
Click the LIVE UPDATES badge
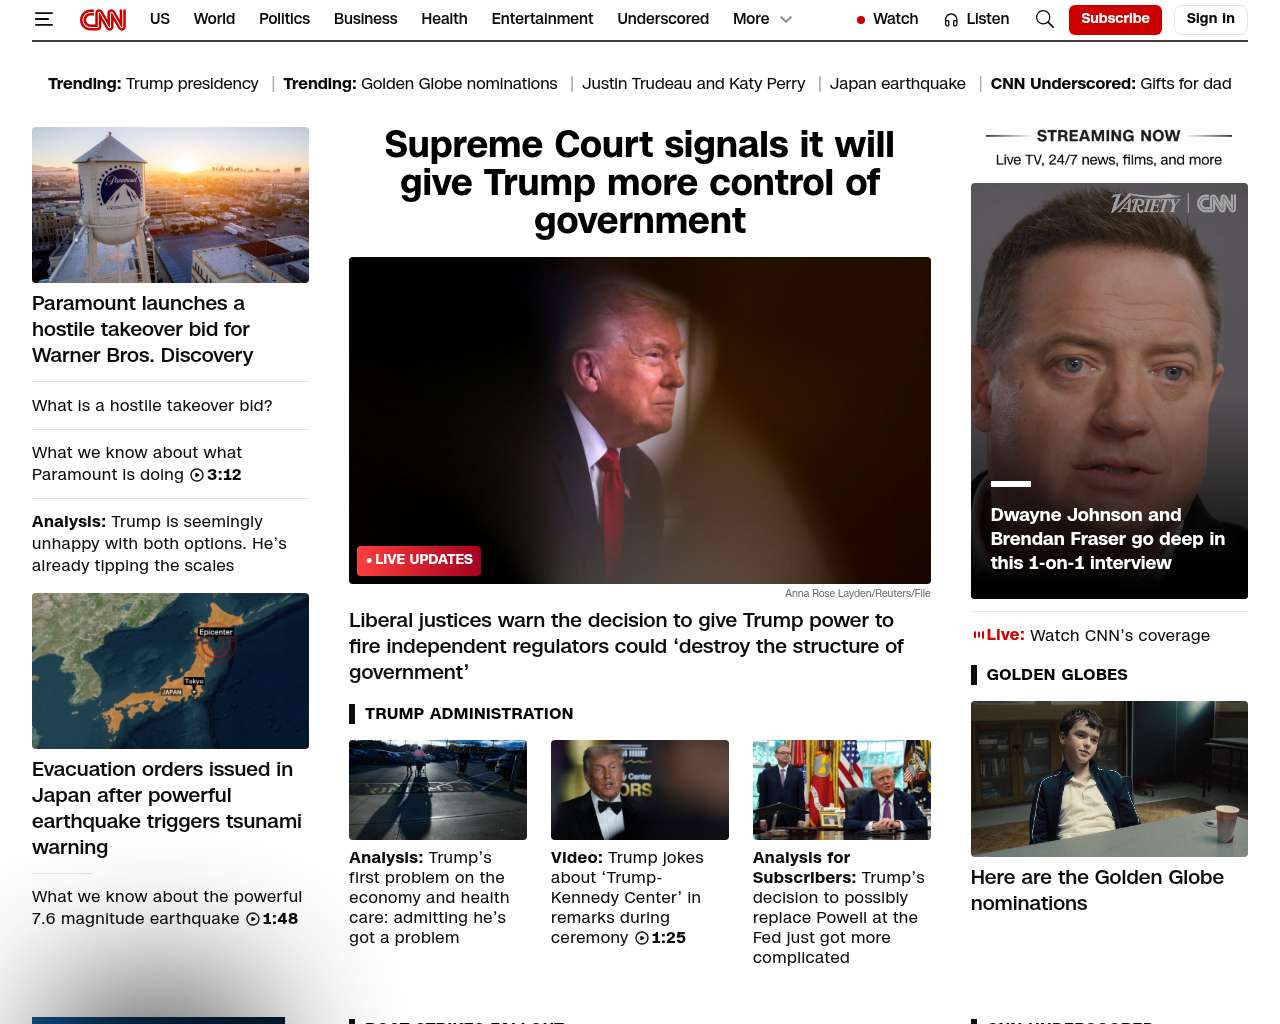[x=419, y=560]
